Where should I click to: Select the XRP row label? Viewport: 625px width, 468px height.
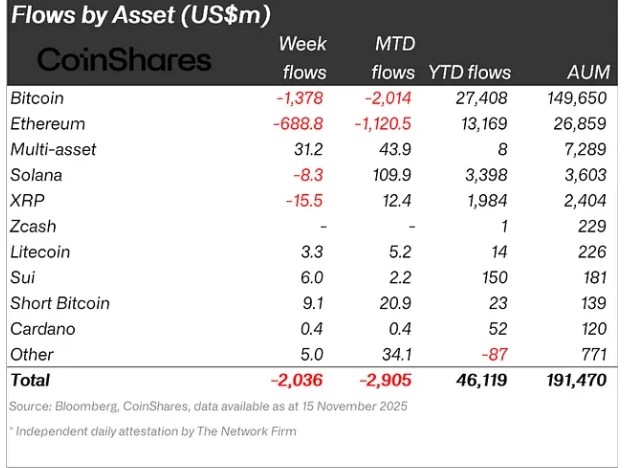[26, 201]
